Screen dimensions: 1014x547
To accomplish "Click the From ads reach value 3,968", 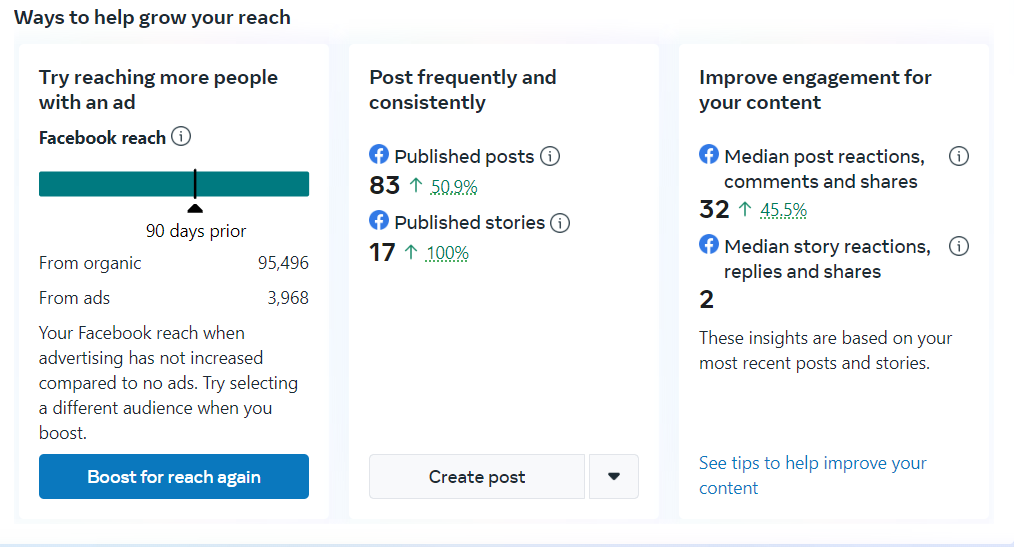I will pos(288,297).
